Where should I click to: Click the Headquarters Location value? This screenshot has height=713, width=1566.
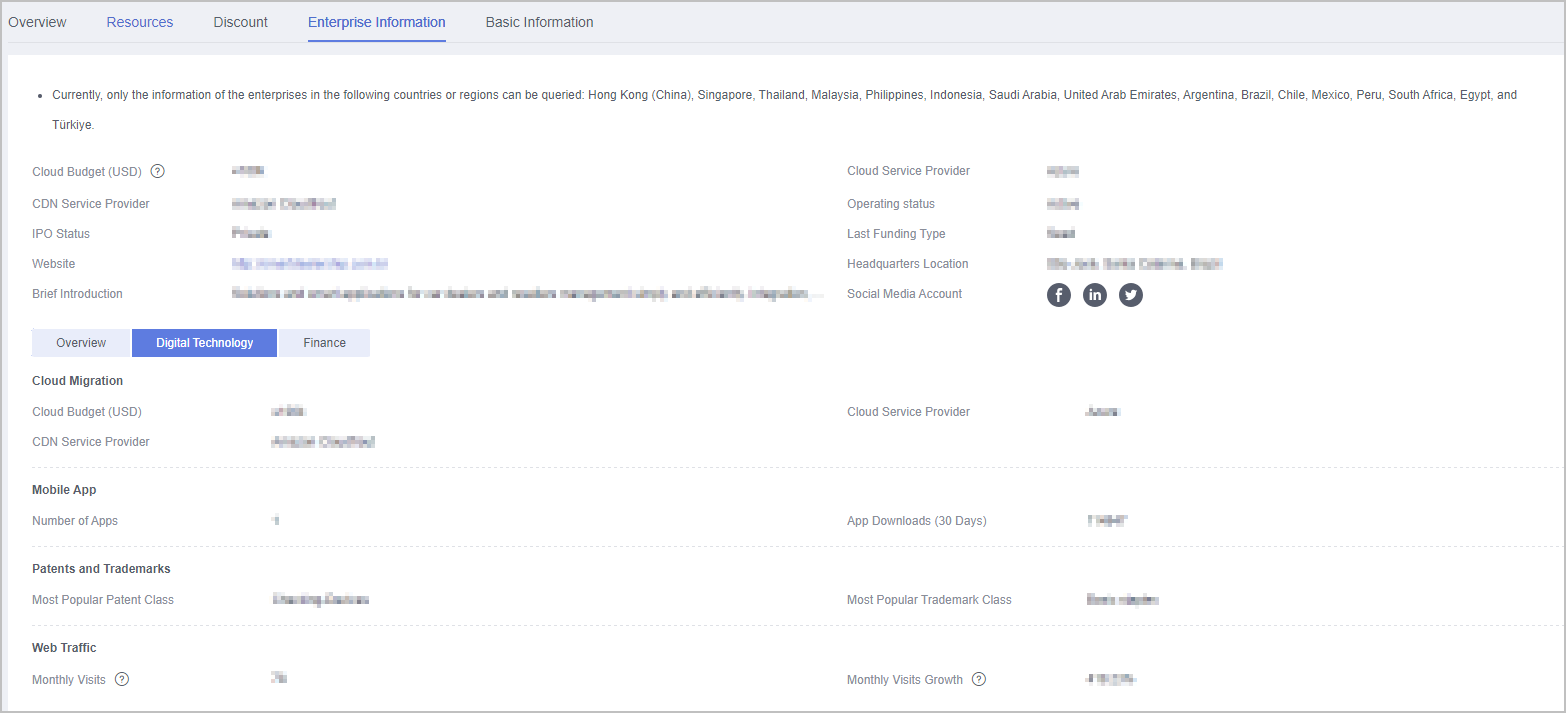point(1134,264)
